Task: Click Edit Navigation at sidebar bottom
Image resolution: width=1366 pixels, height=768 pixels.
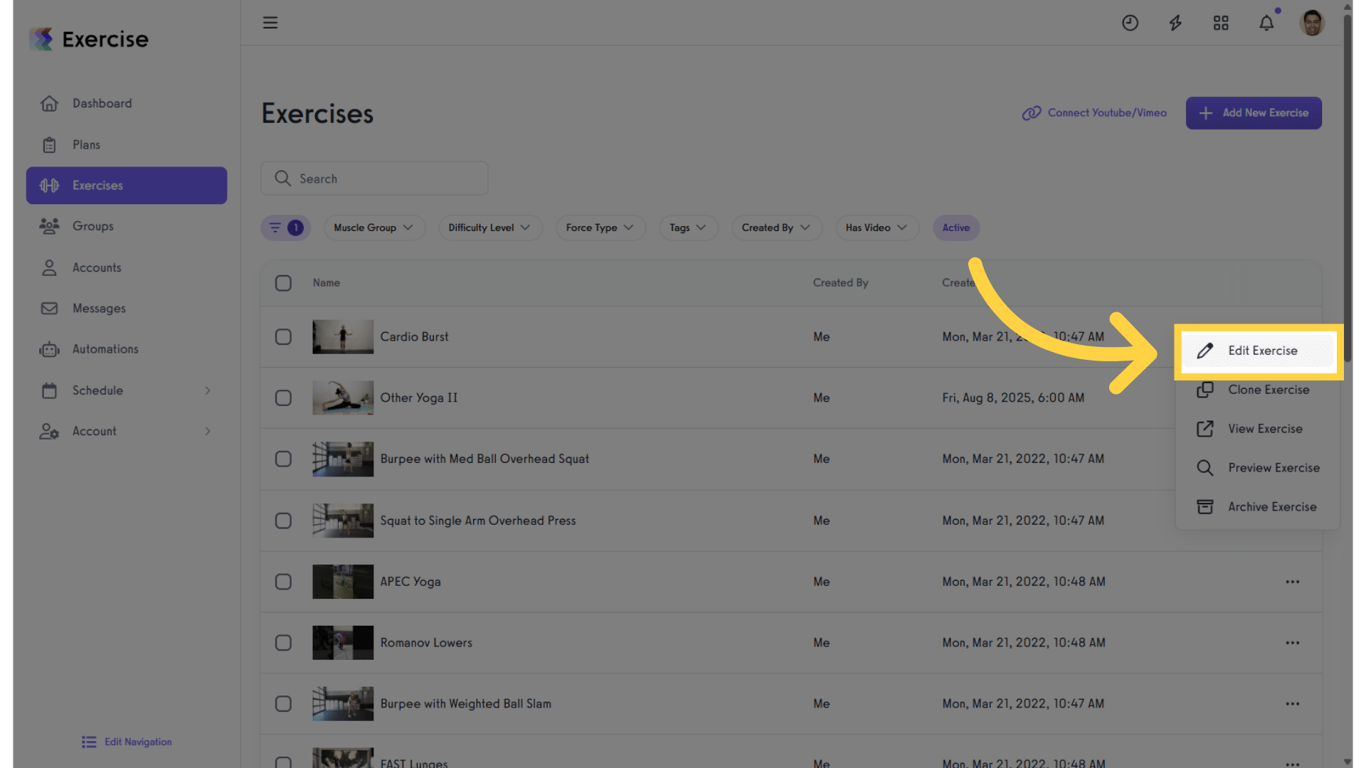Action: point(127,742)
